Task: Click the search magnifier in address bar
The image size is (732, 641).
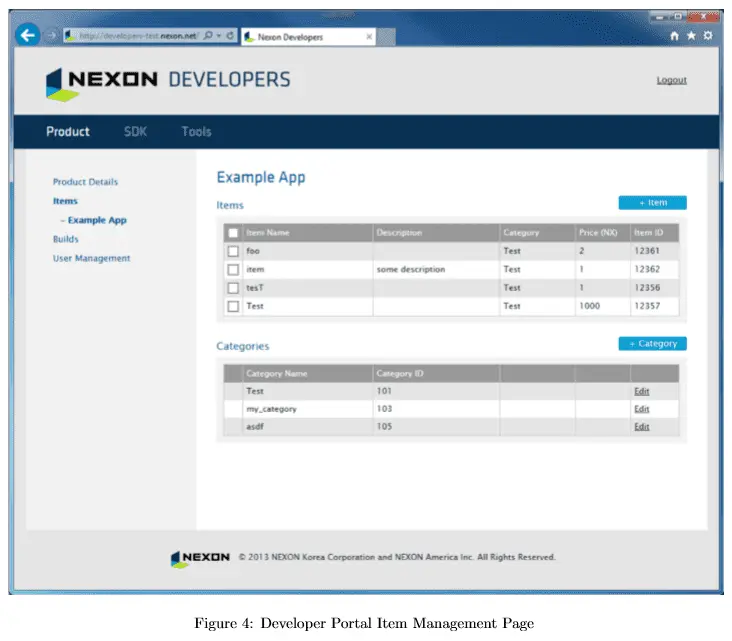Action: (208, 35)
